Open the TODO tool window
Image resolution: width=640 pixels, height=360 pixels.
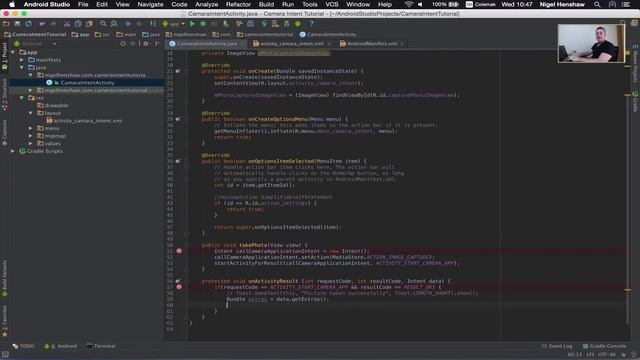pos(24,346)
